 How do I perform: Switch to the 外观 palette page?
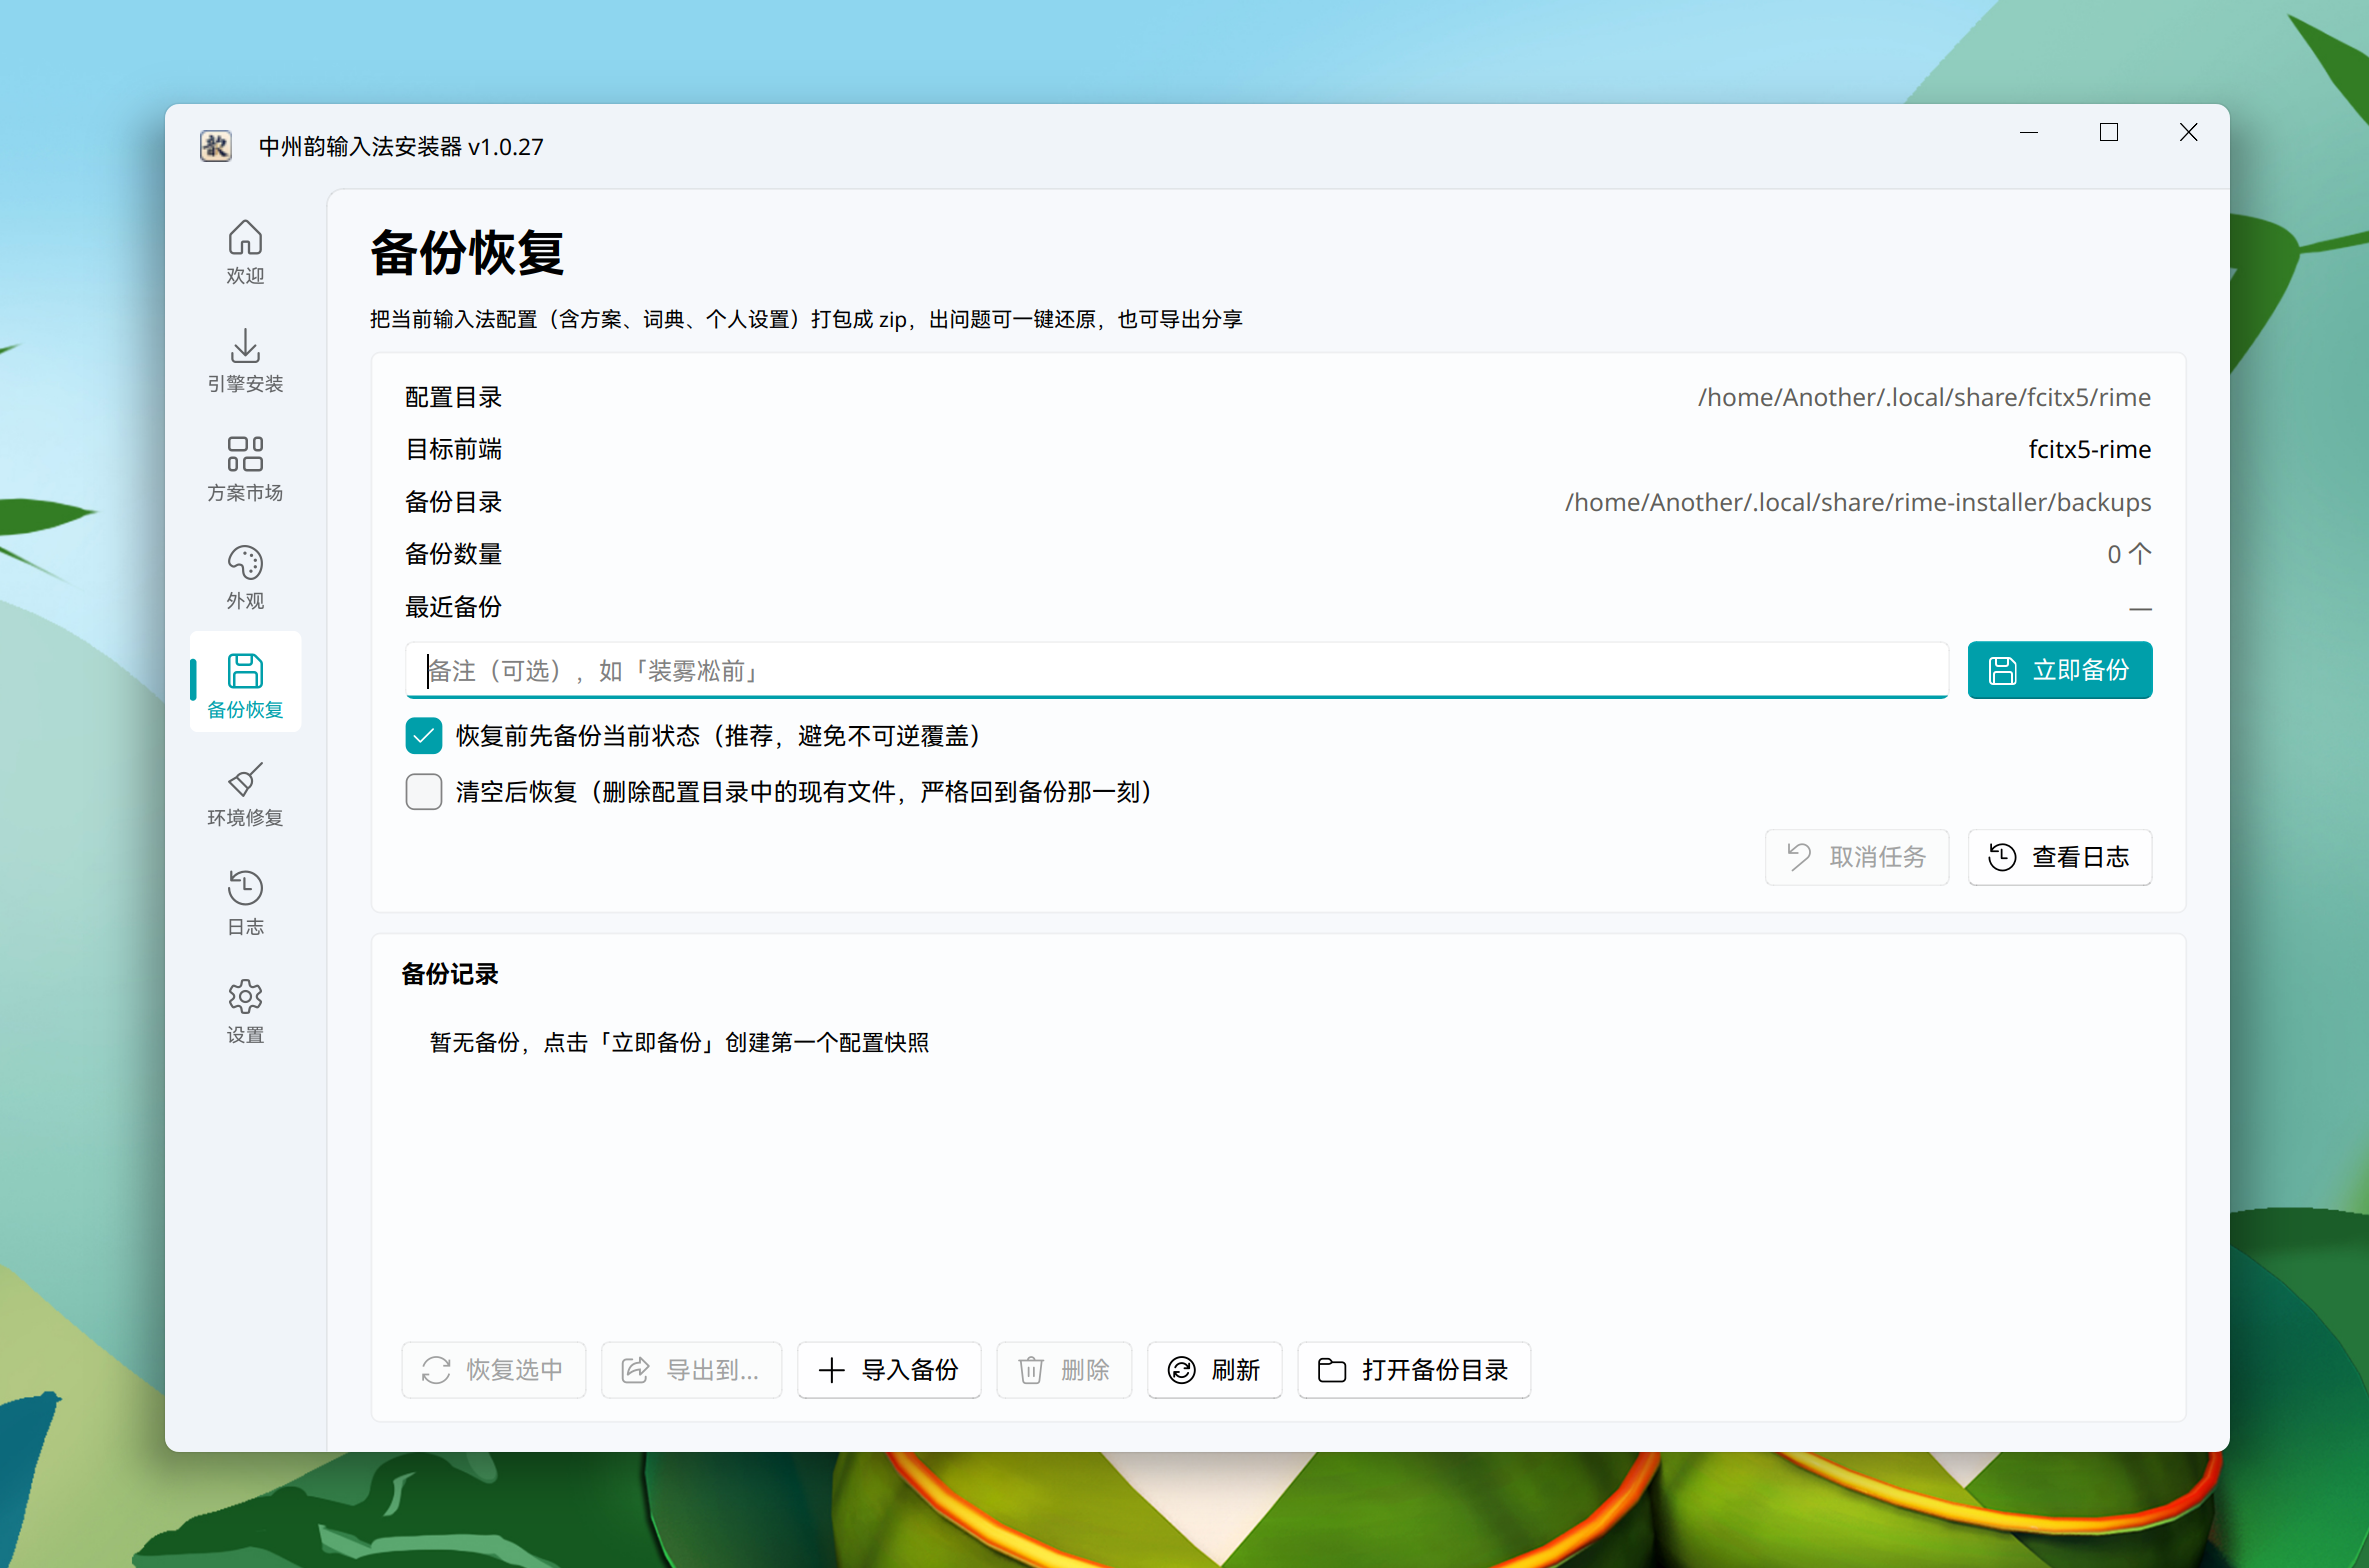coord(245,577)
